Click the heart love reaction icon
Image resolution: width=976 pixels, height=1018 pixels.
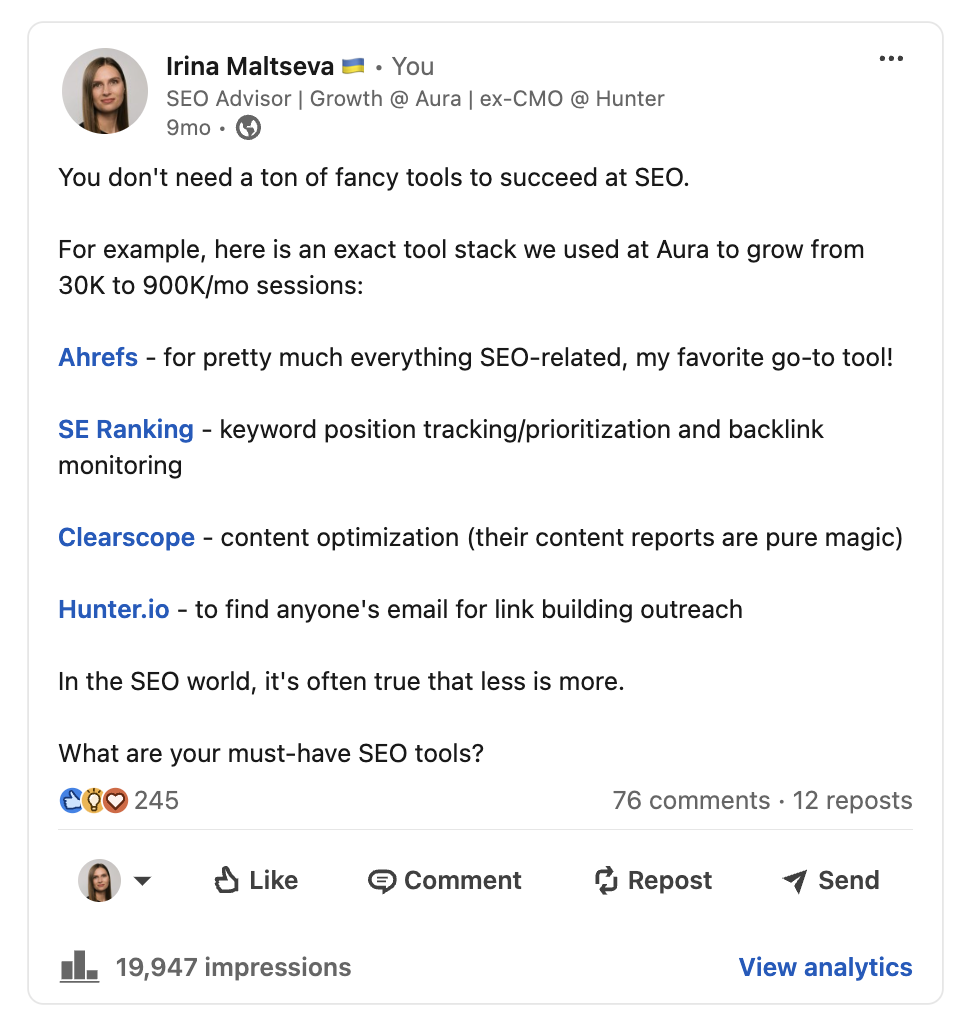[x=116, y=801]
